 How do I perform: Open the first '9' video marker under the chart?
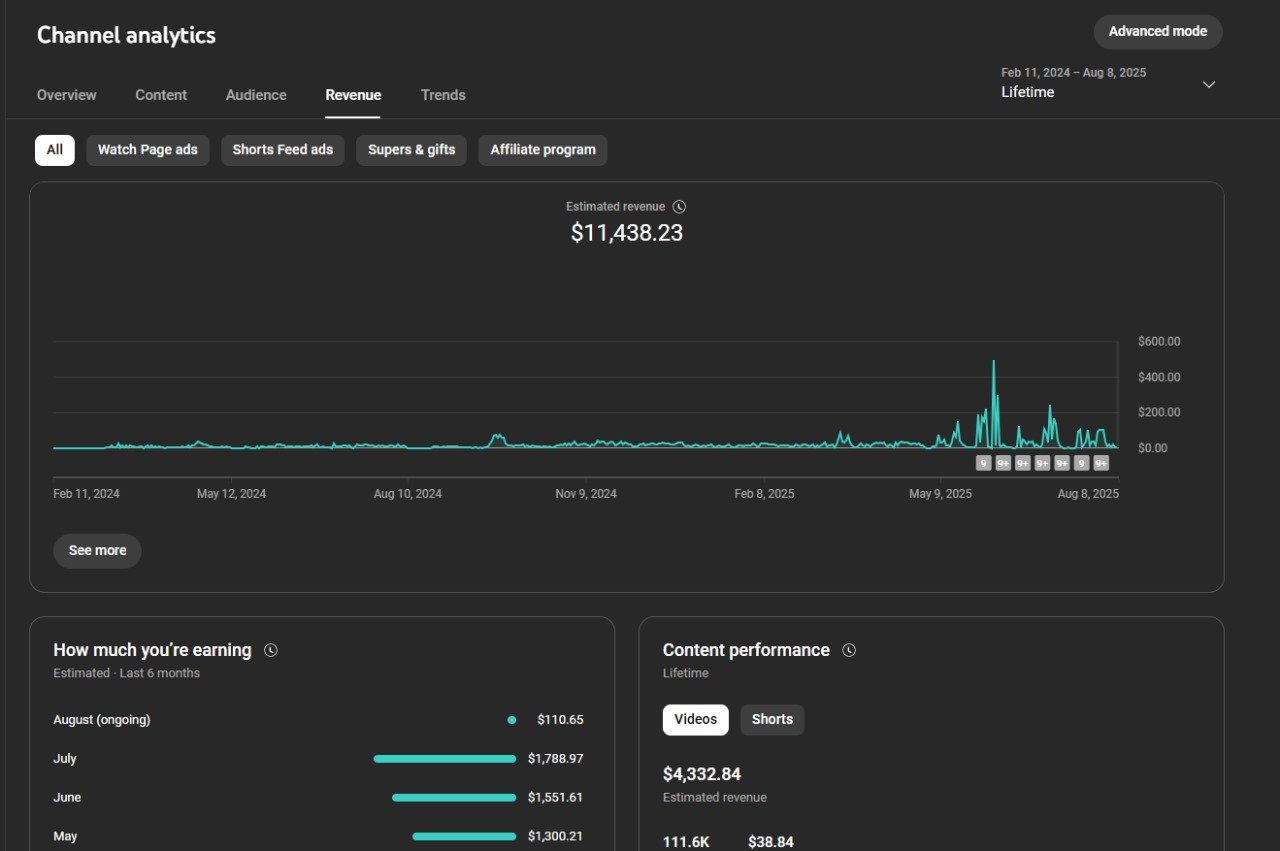pos(983,463)
